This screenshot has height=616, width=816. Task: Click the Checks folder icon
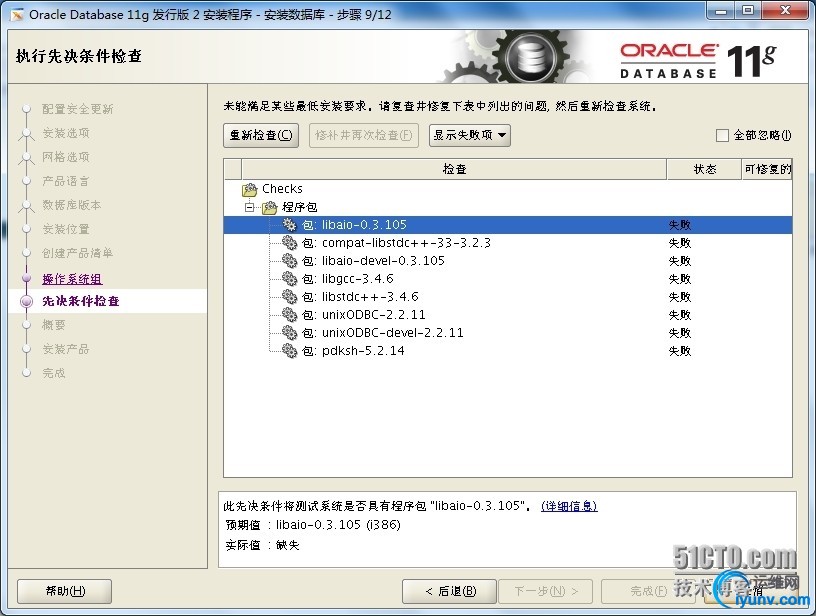click(250, 189)
